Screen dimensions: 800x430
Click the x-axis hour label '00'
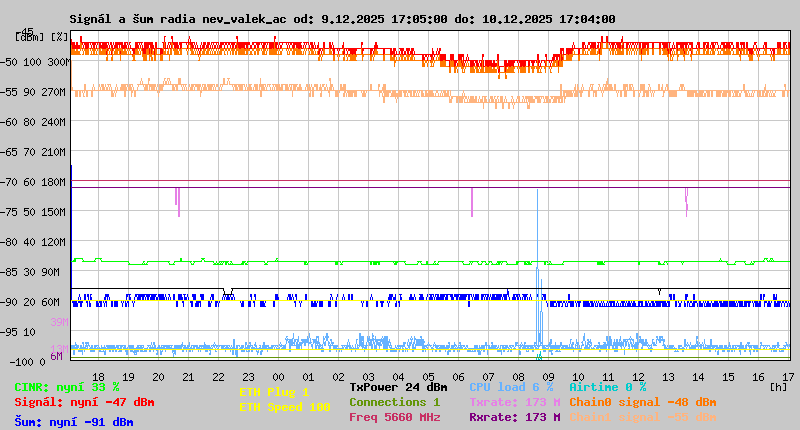point(278,377)
